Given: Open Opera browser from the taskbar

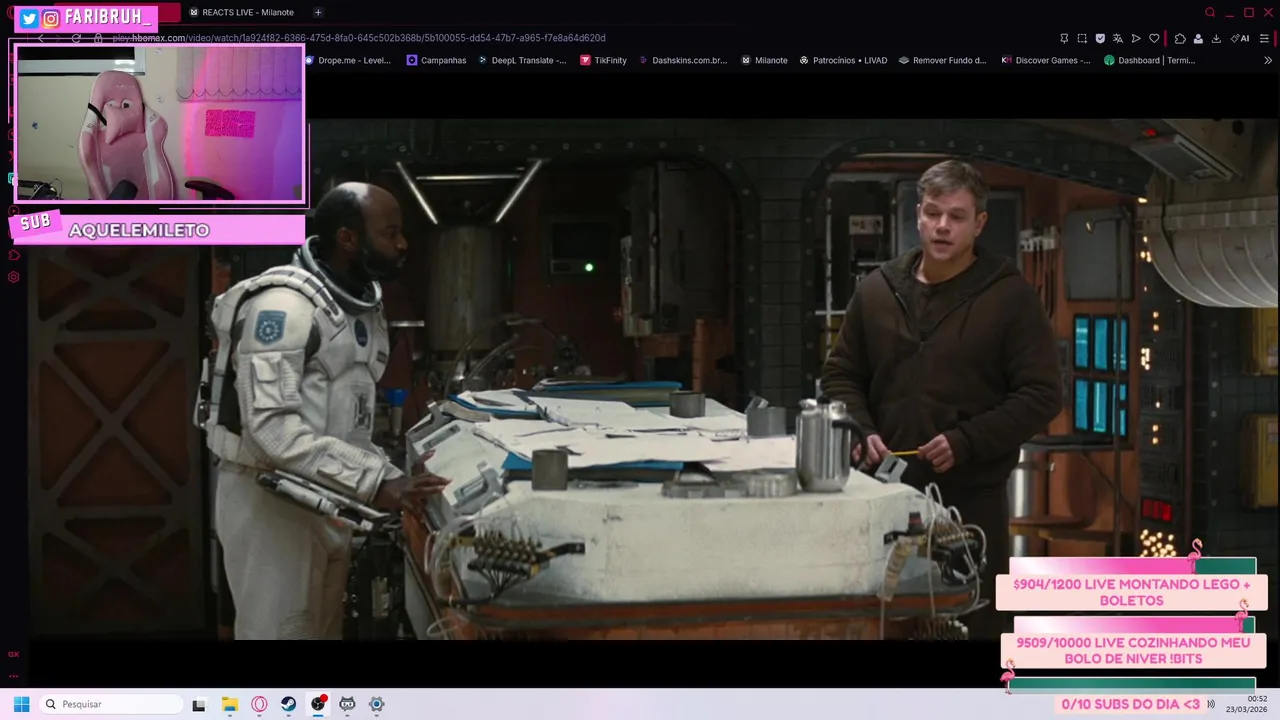Looking at the screenshot, I should [260, 704].
